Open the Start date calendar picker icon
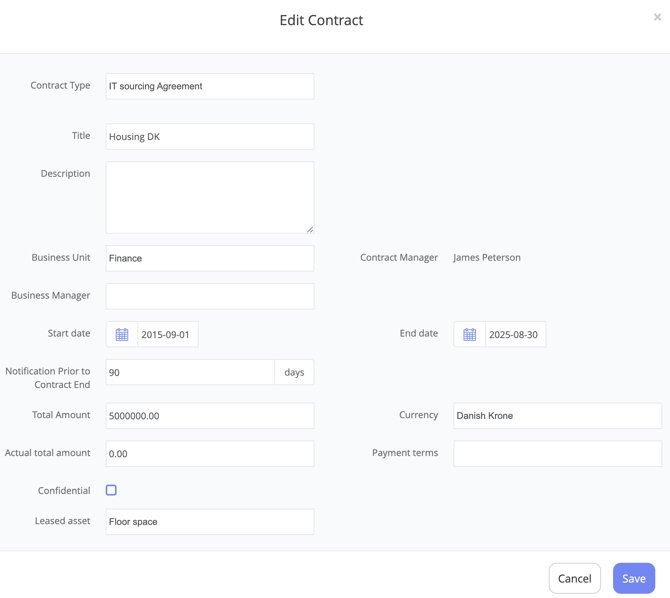670x598 pixels. coord(122,334)
